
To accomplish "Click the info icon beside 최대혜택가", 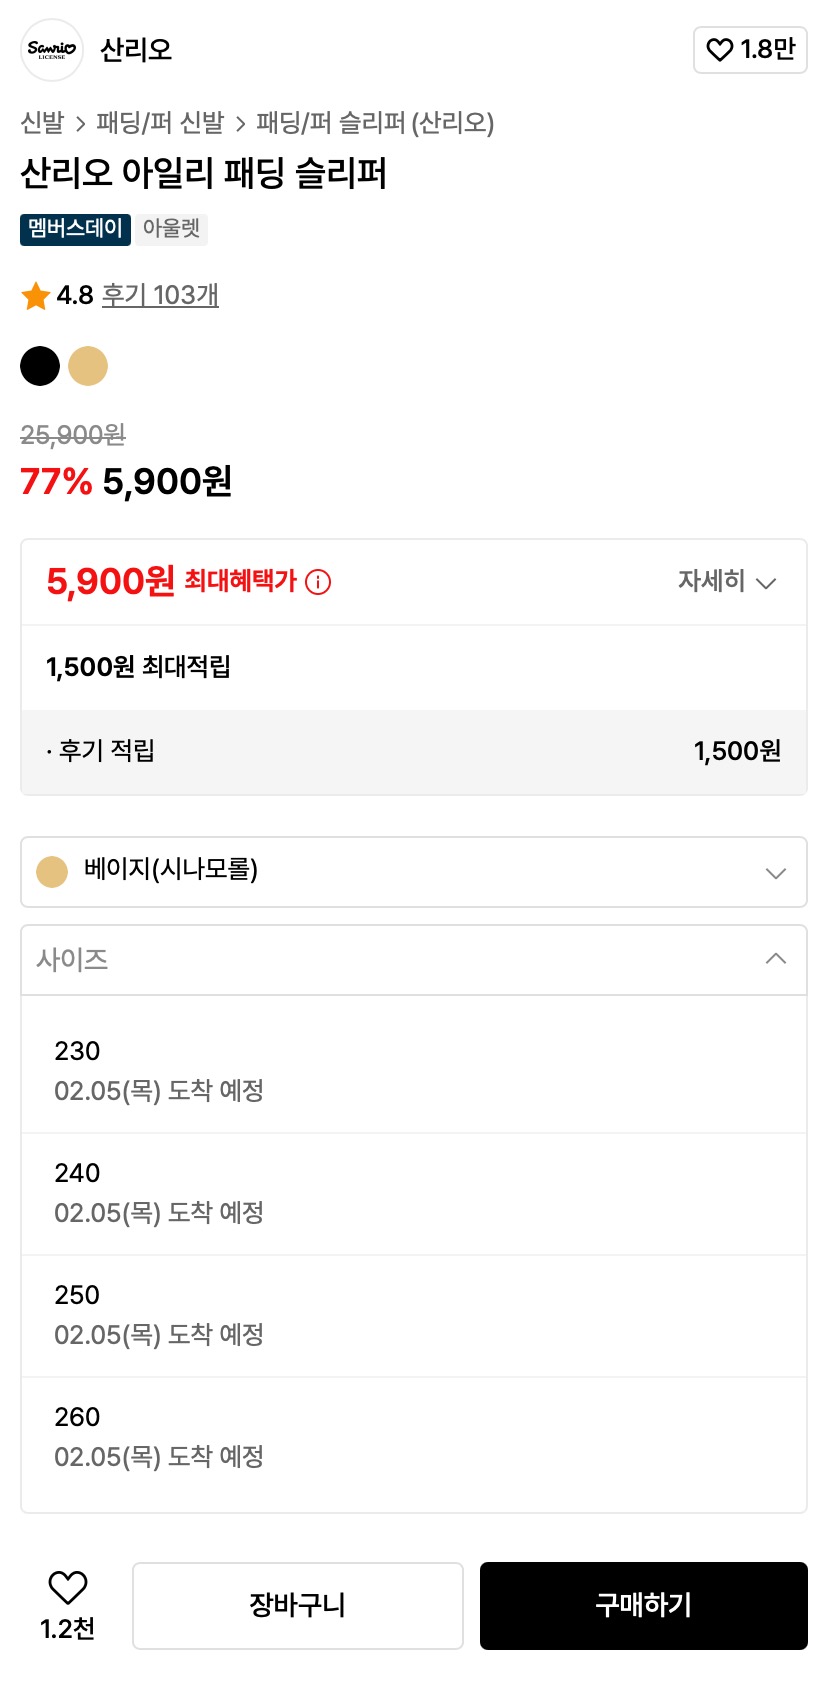I will (318, 582).
